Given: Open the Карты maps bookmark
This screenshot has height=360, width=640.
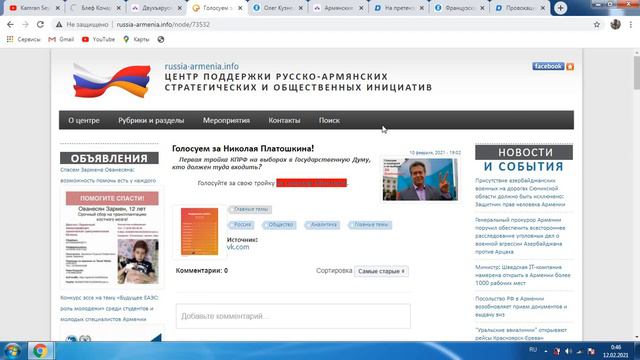Looking at the screenshot, I should pyautogui.click(x=136, y=40).
